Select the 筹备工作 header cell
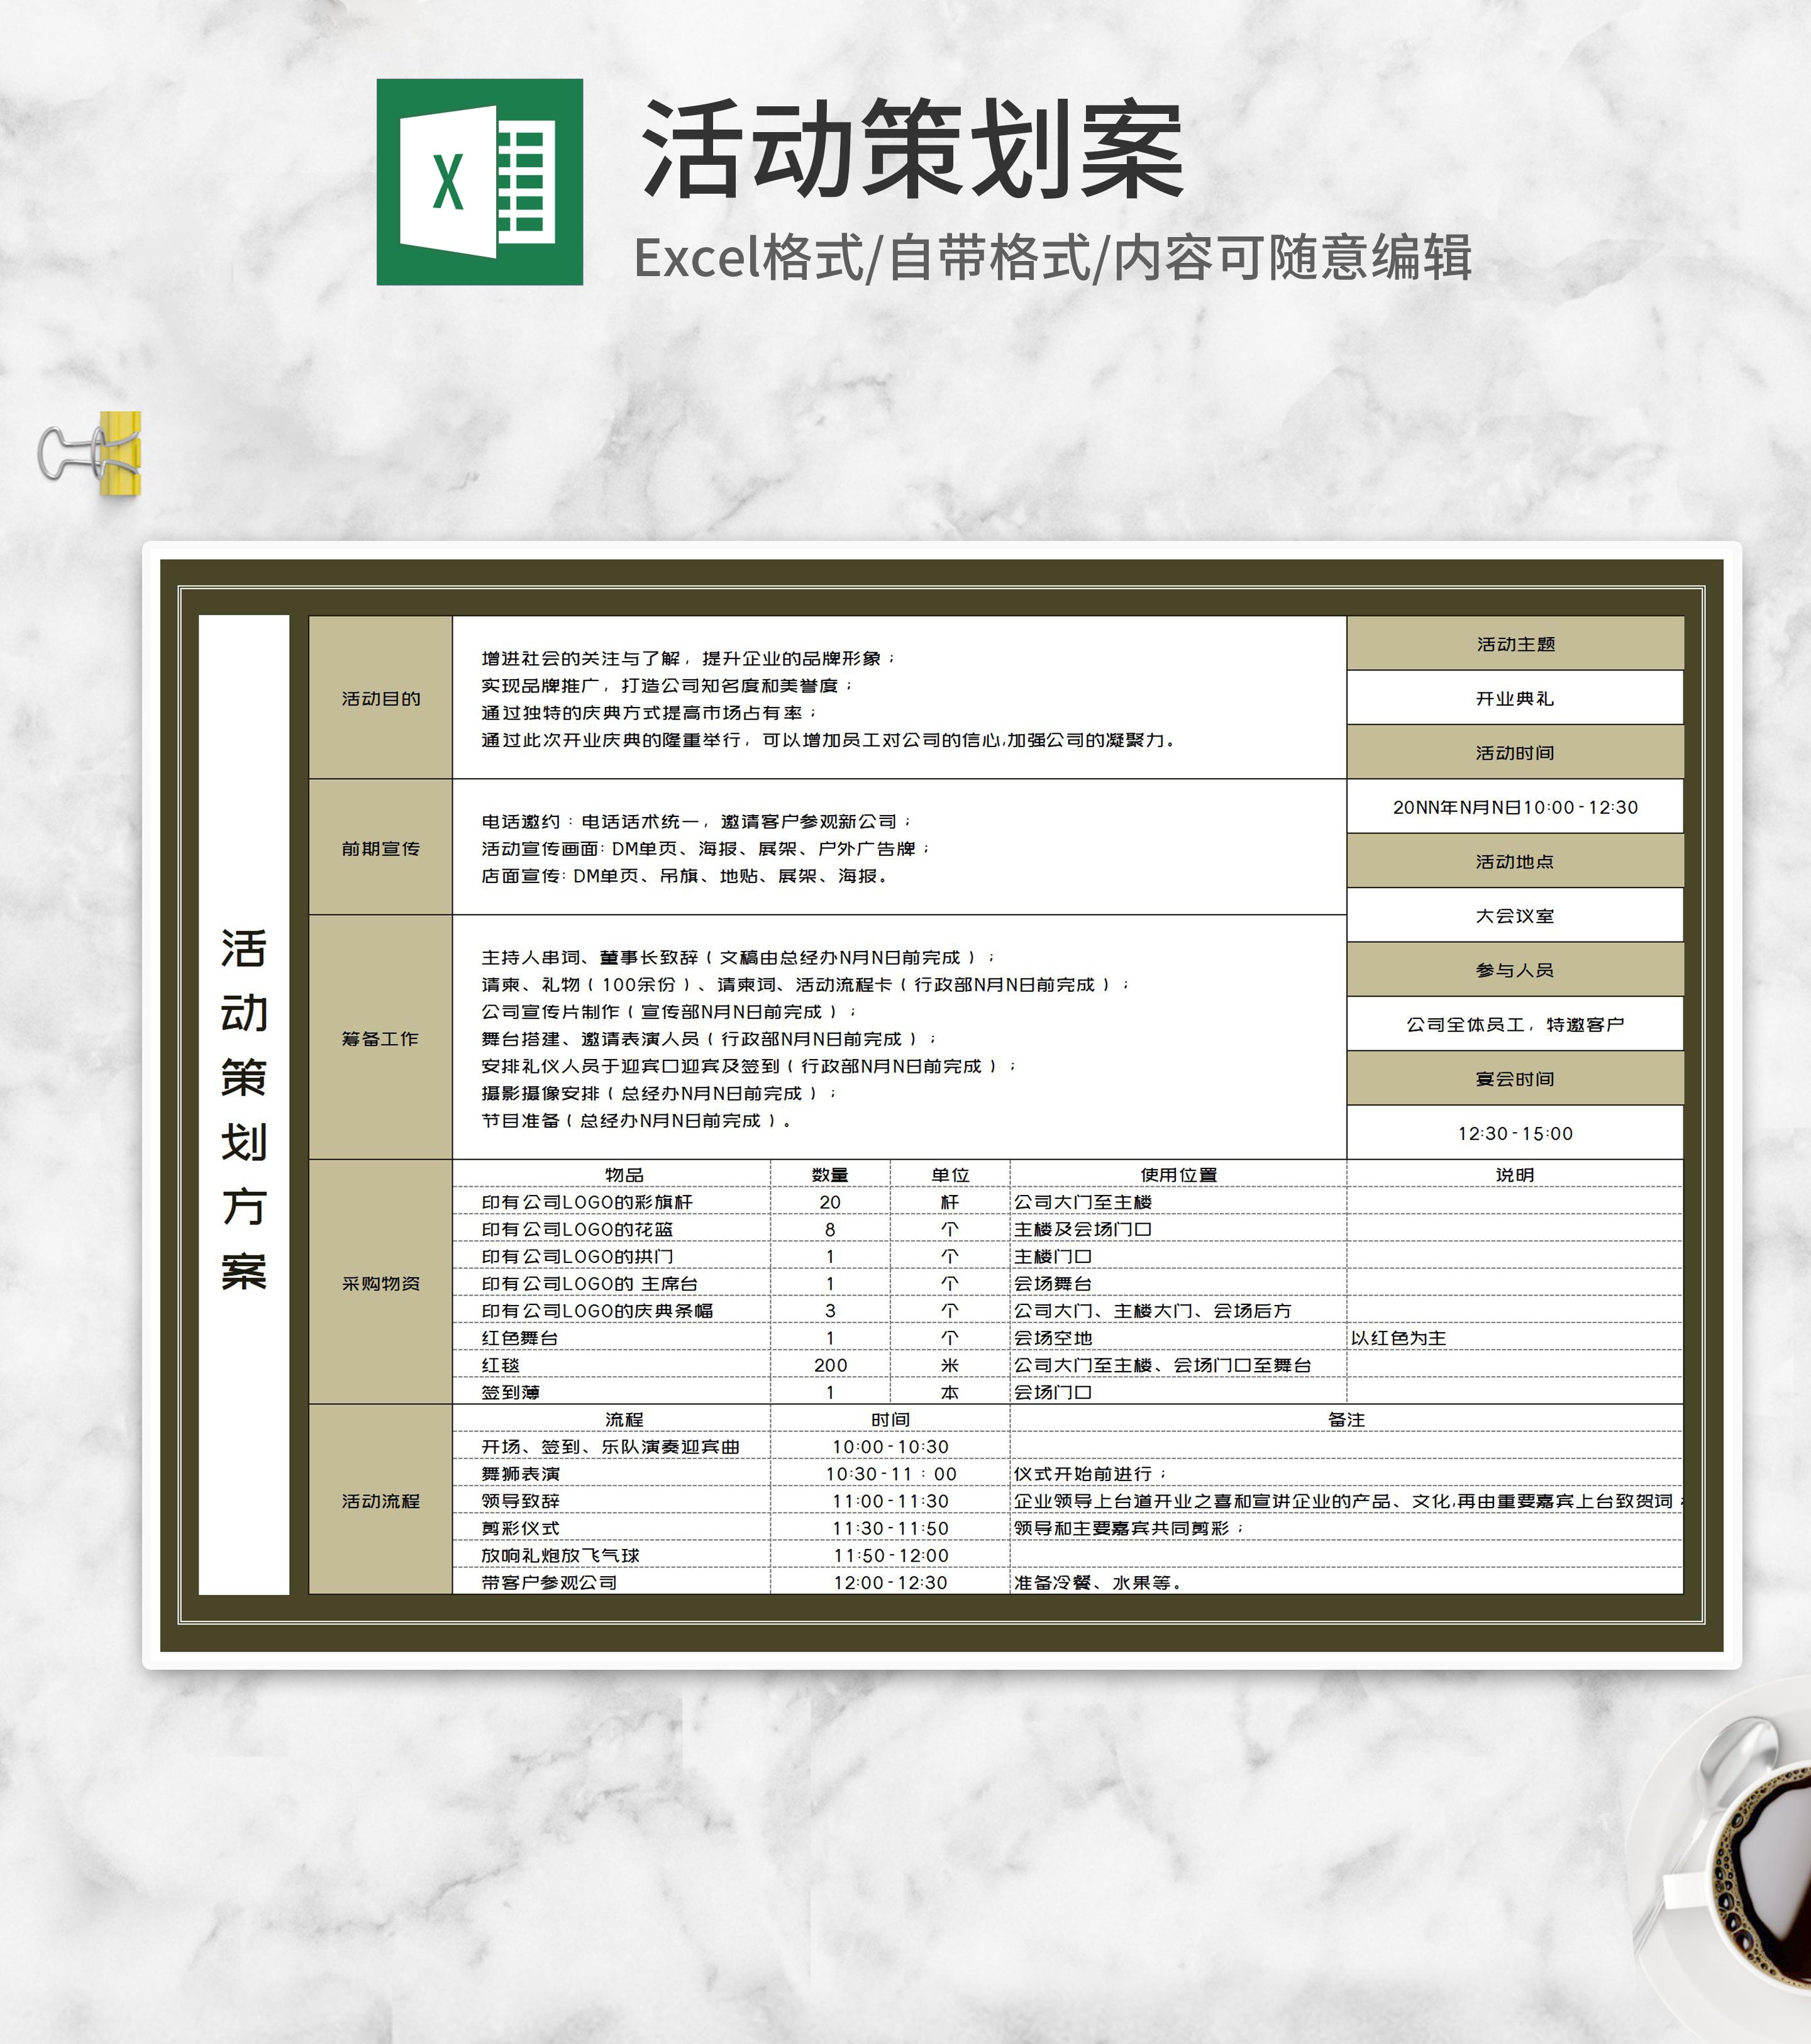 click(380, 1038)
